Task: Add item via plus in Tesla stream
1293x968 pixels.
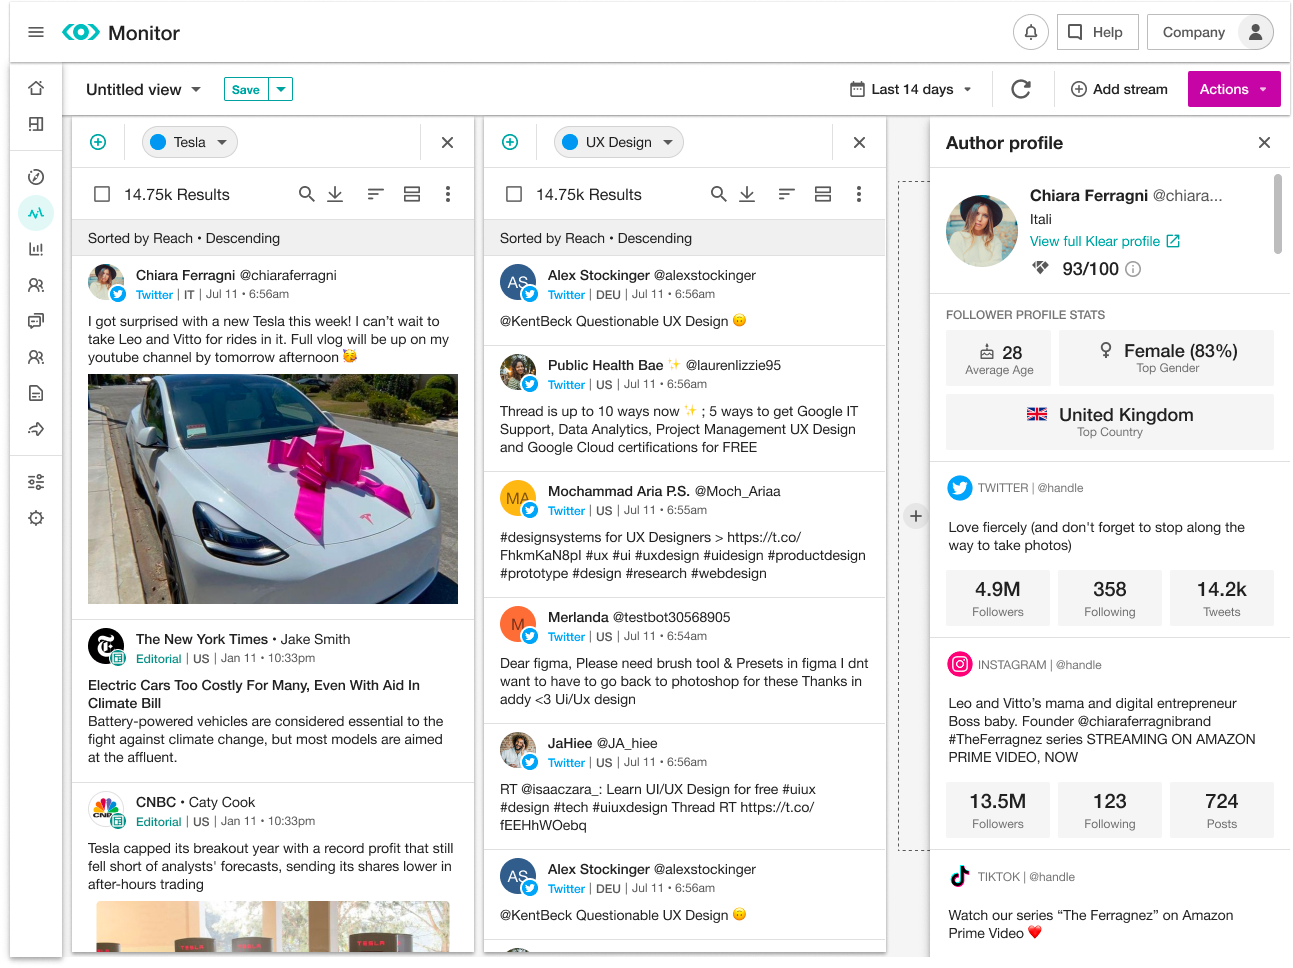Action: coord(98,142)
